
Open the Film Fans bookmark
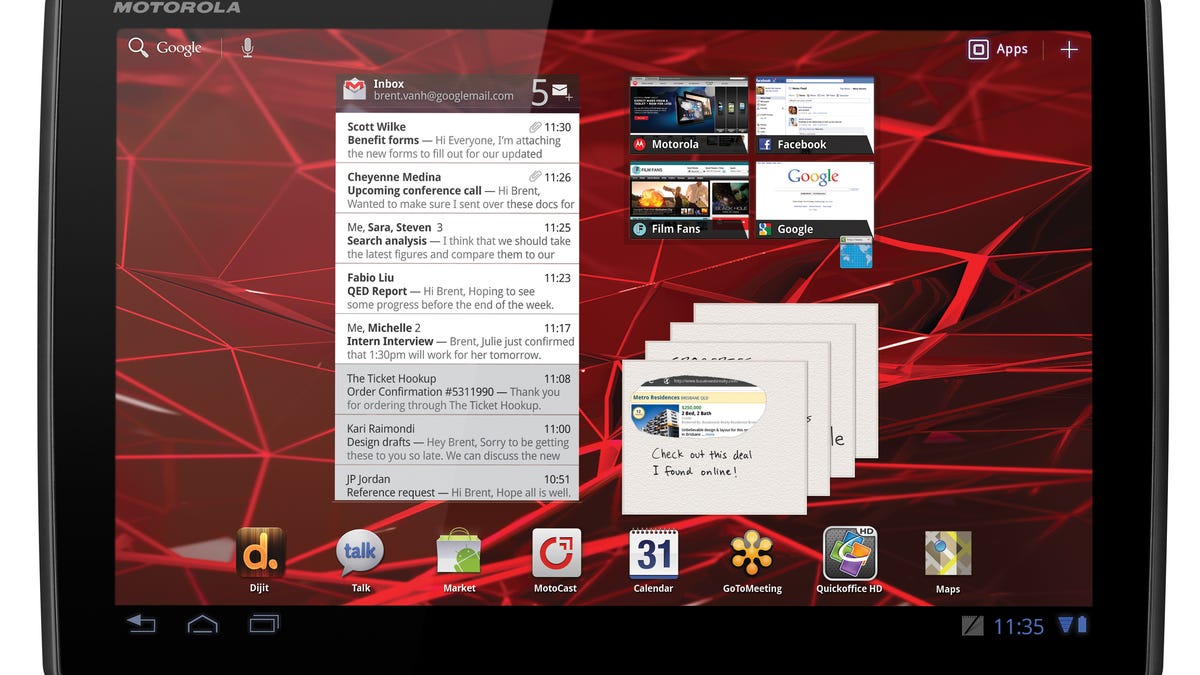coord(687,195)
